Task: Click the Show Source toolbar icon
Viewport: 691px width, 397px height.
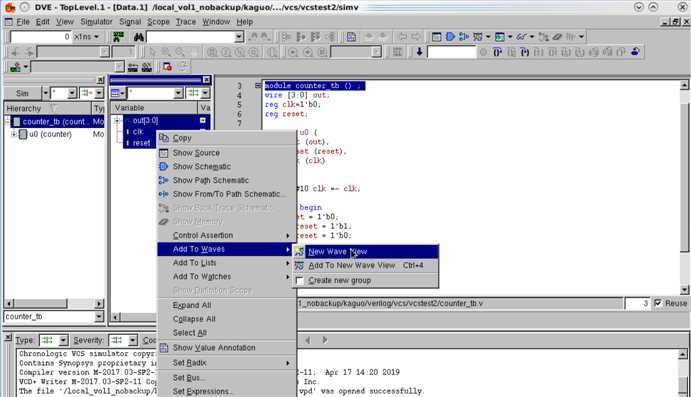Action: pos(436,37)
